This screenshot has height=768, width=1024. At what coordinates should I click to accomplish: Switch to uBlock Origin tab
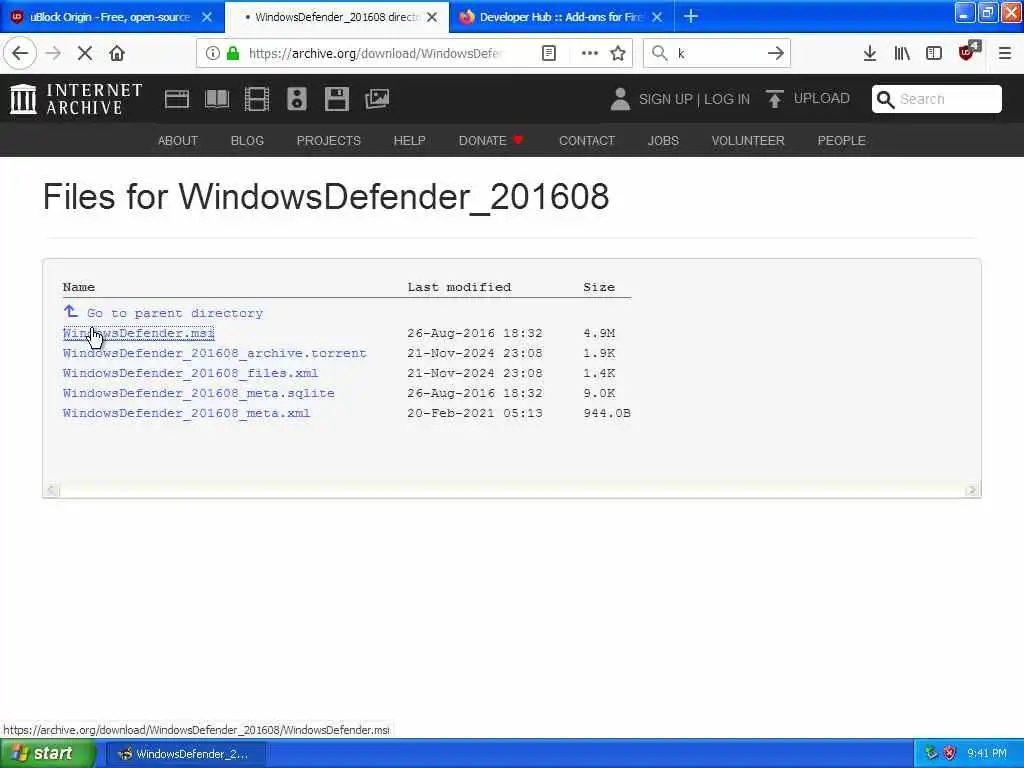click(112, 17)
